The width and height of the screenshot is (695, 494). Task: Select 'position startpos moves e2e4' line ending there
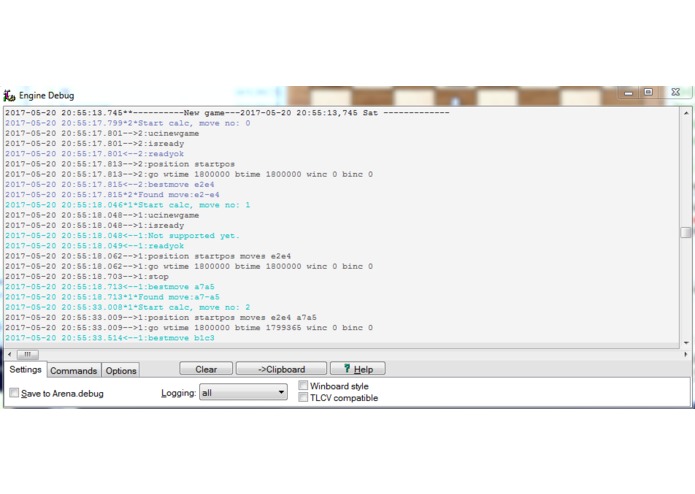pyautogui.click(x=148, y=256)
